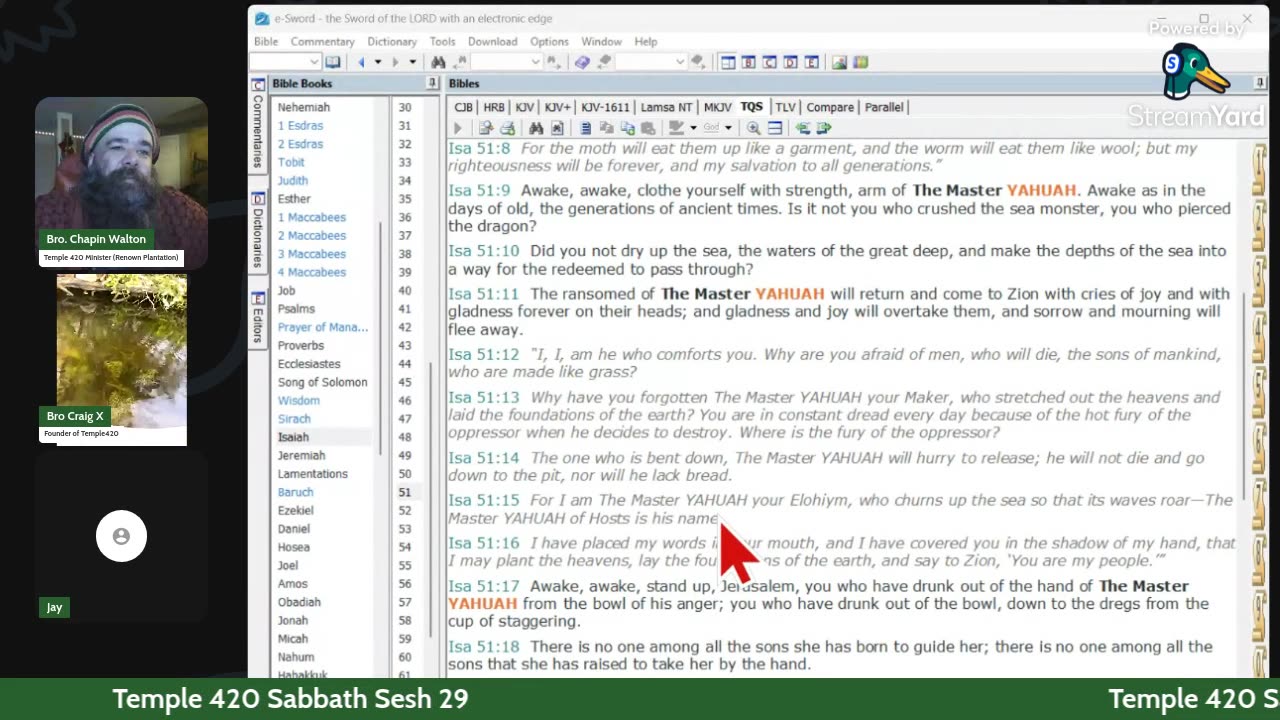
Task: Click the document icon after the Bibles binoculars
Action: [x=557, y=128]
